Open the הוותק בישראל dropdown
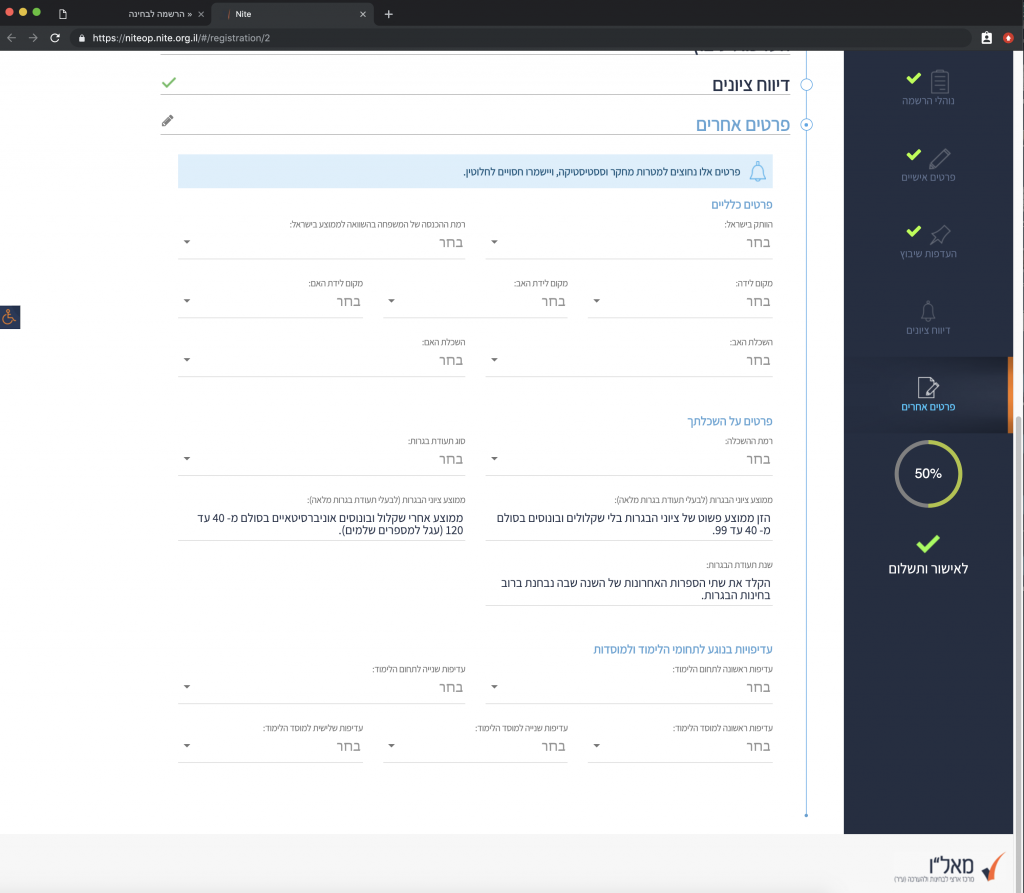 (630, 242)
